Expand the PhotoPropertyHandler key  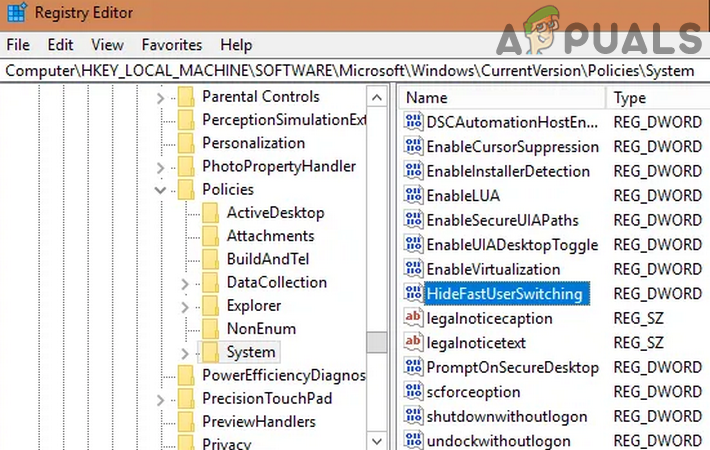[x=160, y=168]
